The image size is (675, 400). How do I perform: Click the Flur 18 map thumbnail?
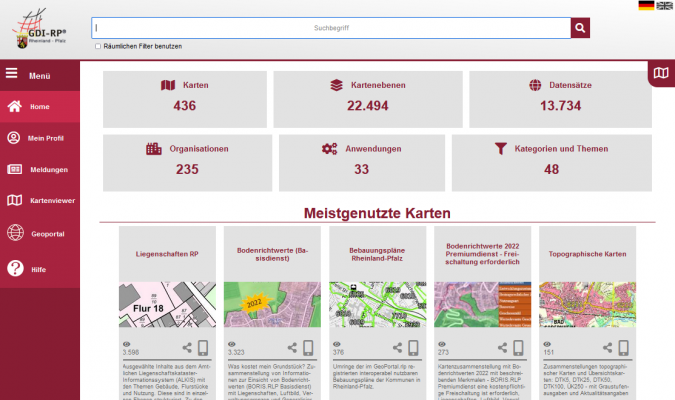click(167, 304)
